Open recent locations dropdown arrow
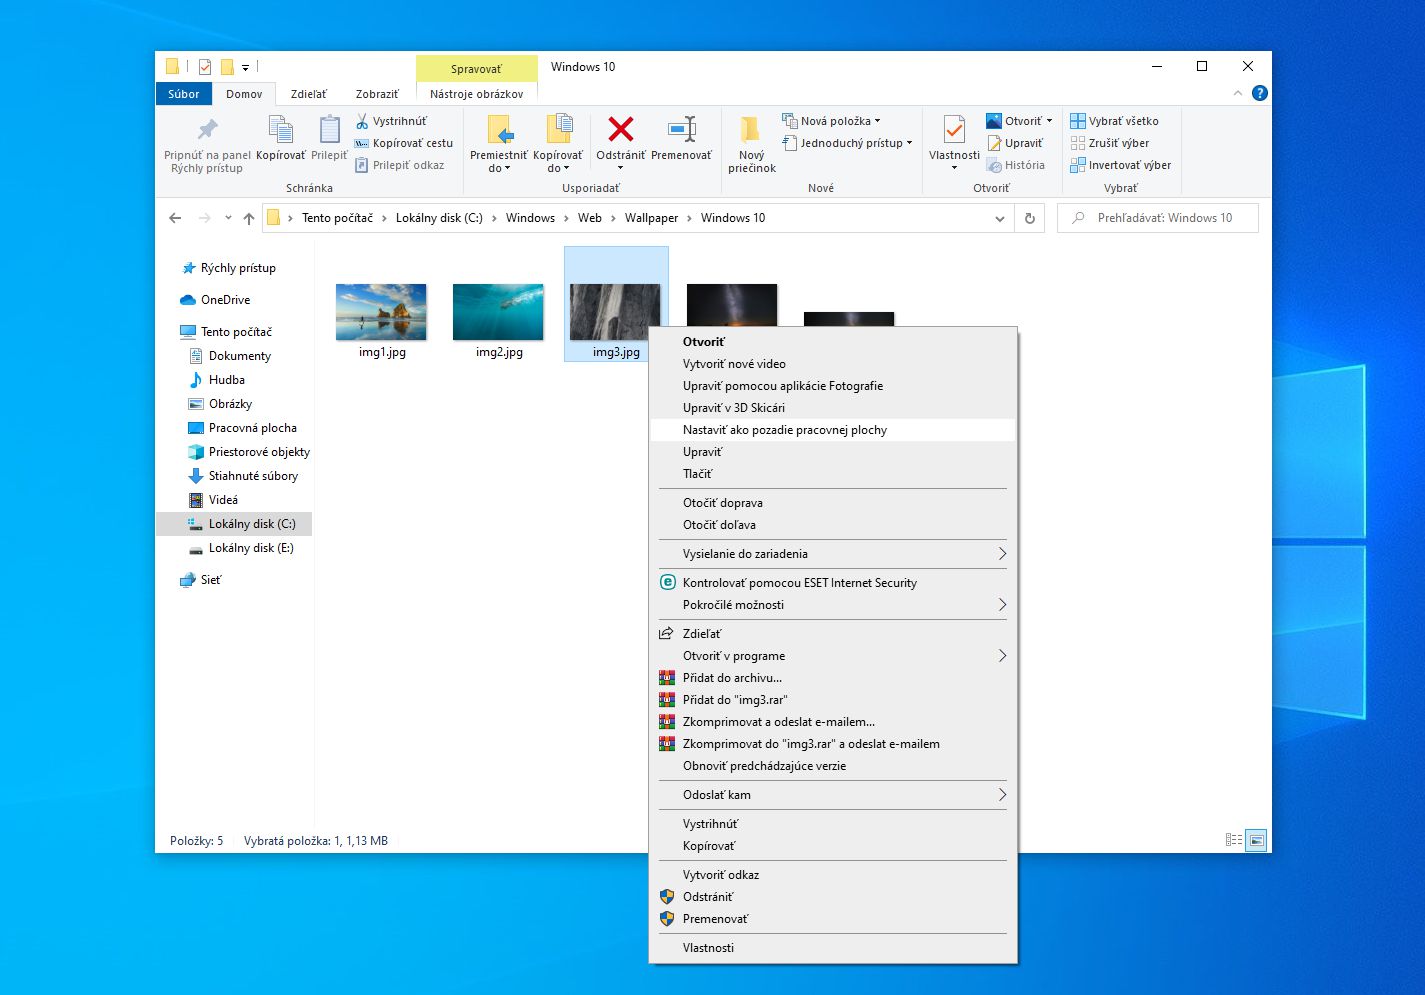Screen dimensions: 1425x995 (228, 218)
